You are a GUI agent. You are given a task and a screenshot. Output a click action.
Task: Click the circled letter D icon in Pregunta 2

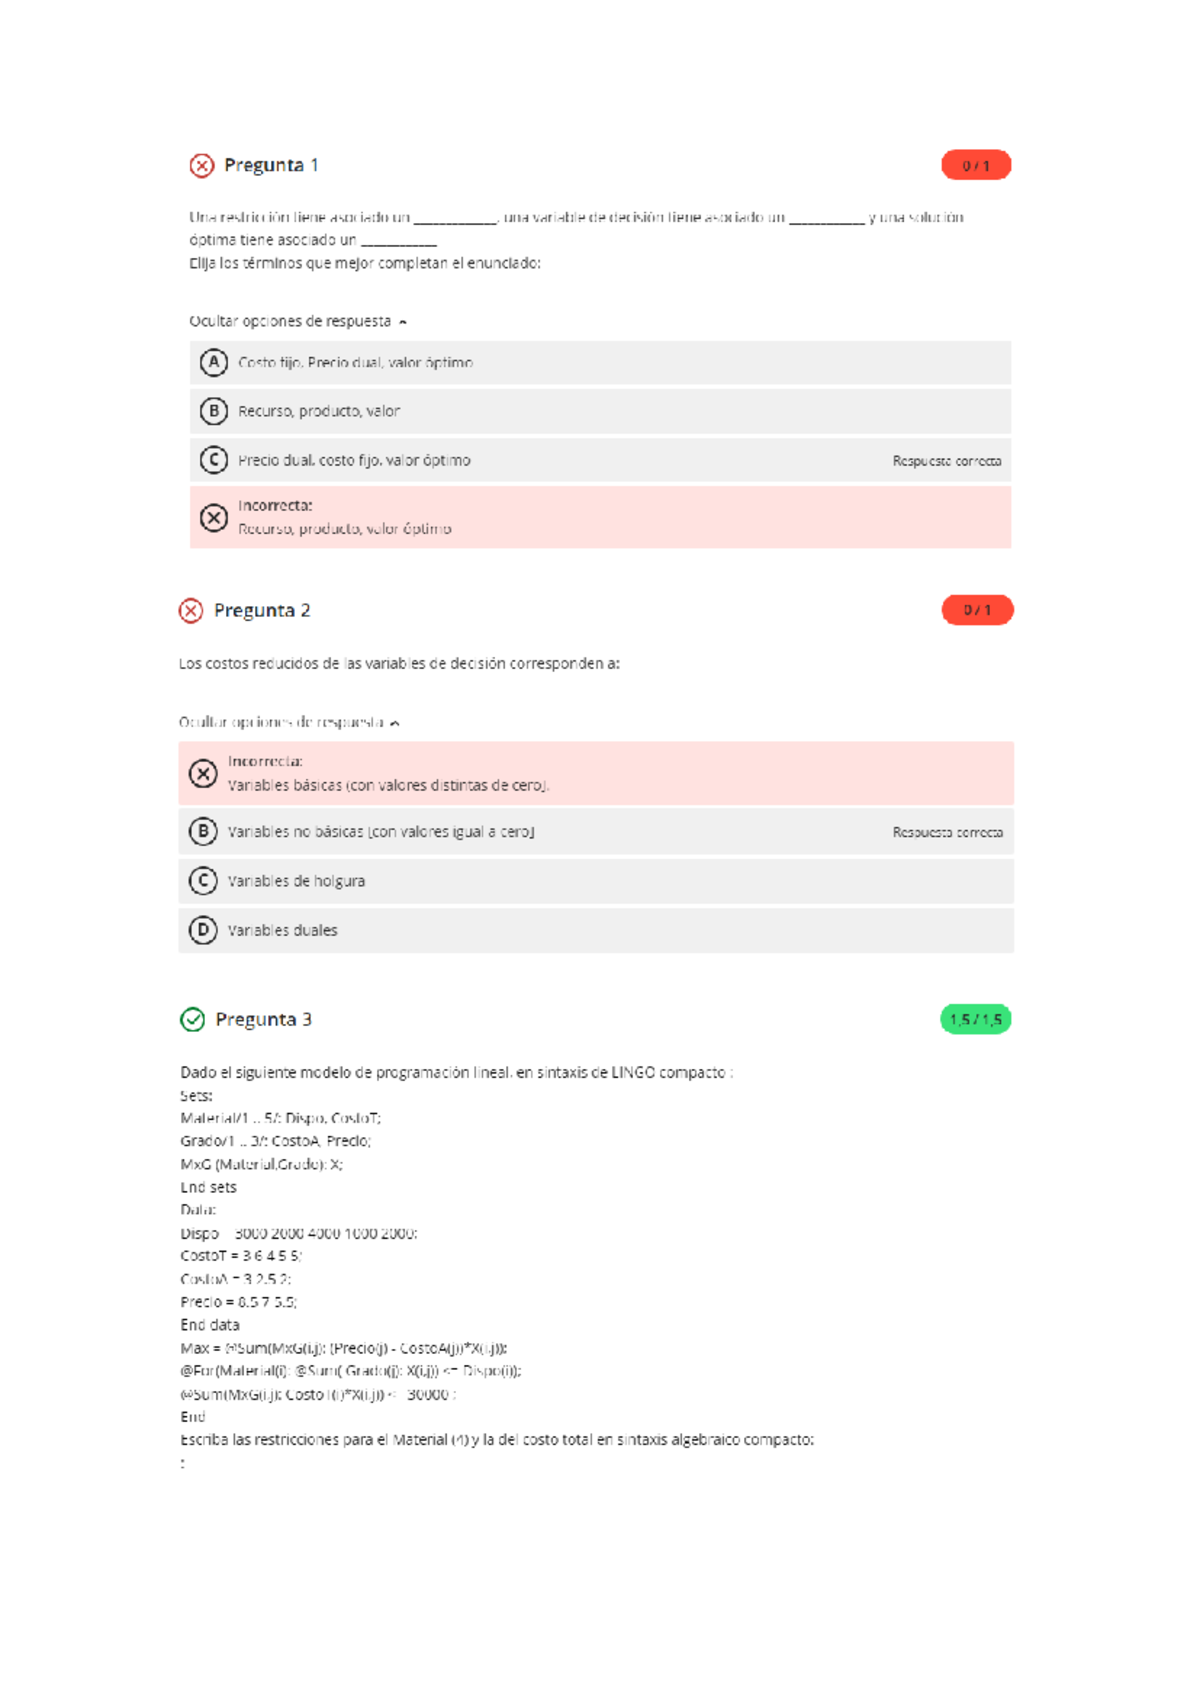[x=204, y=929]
